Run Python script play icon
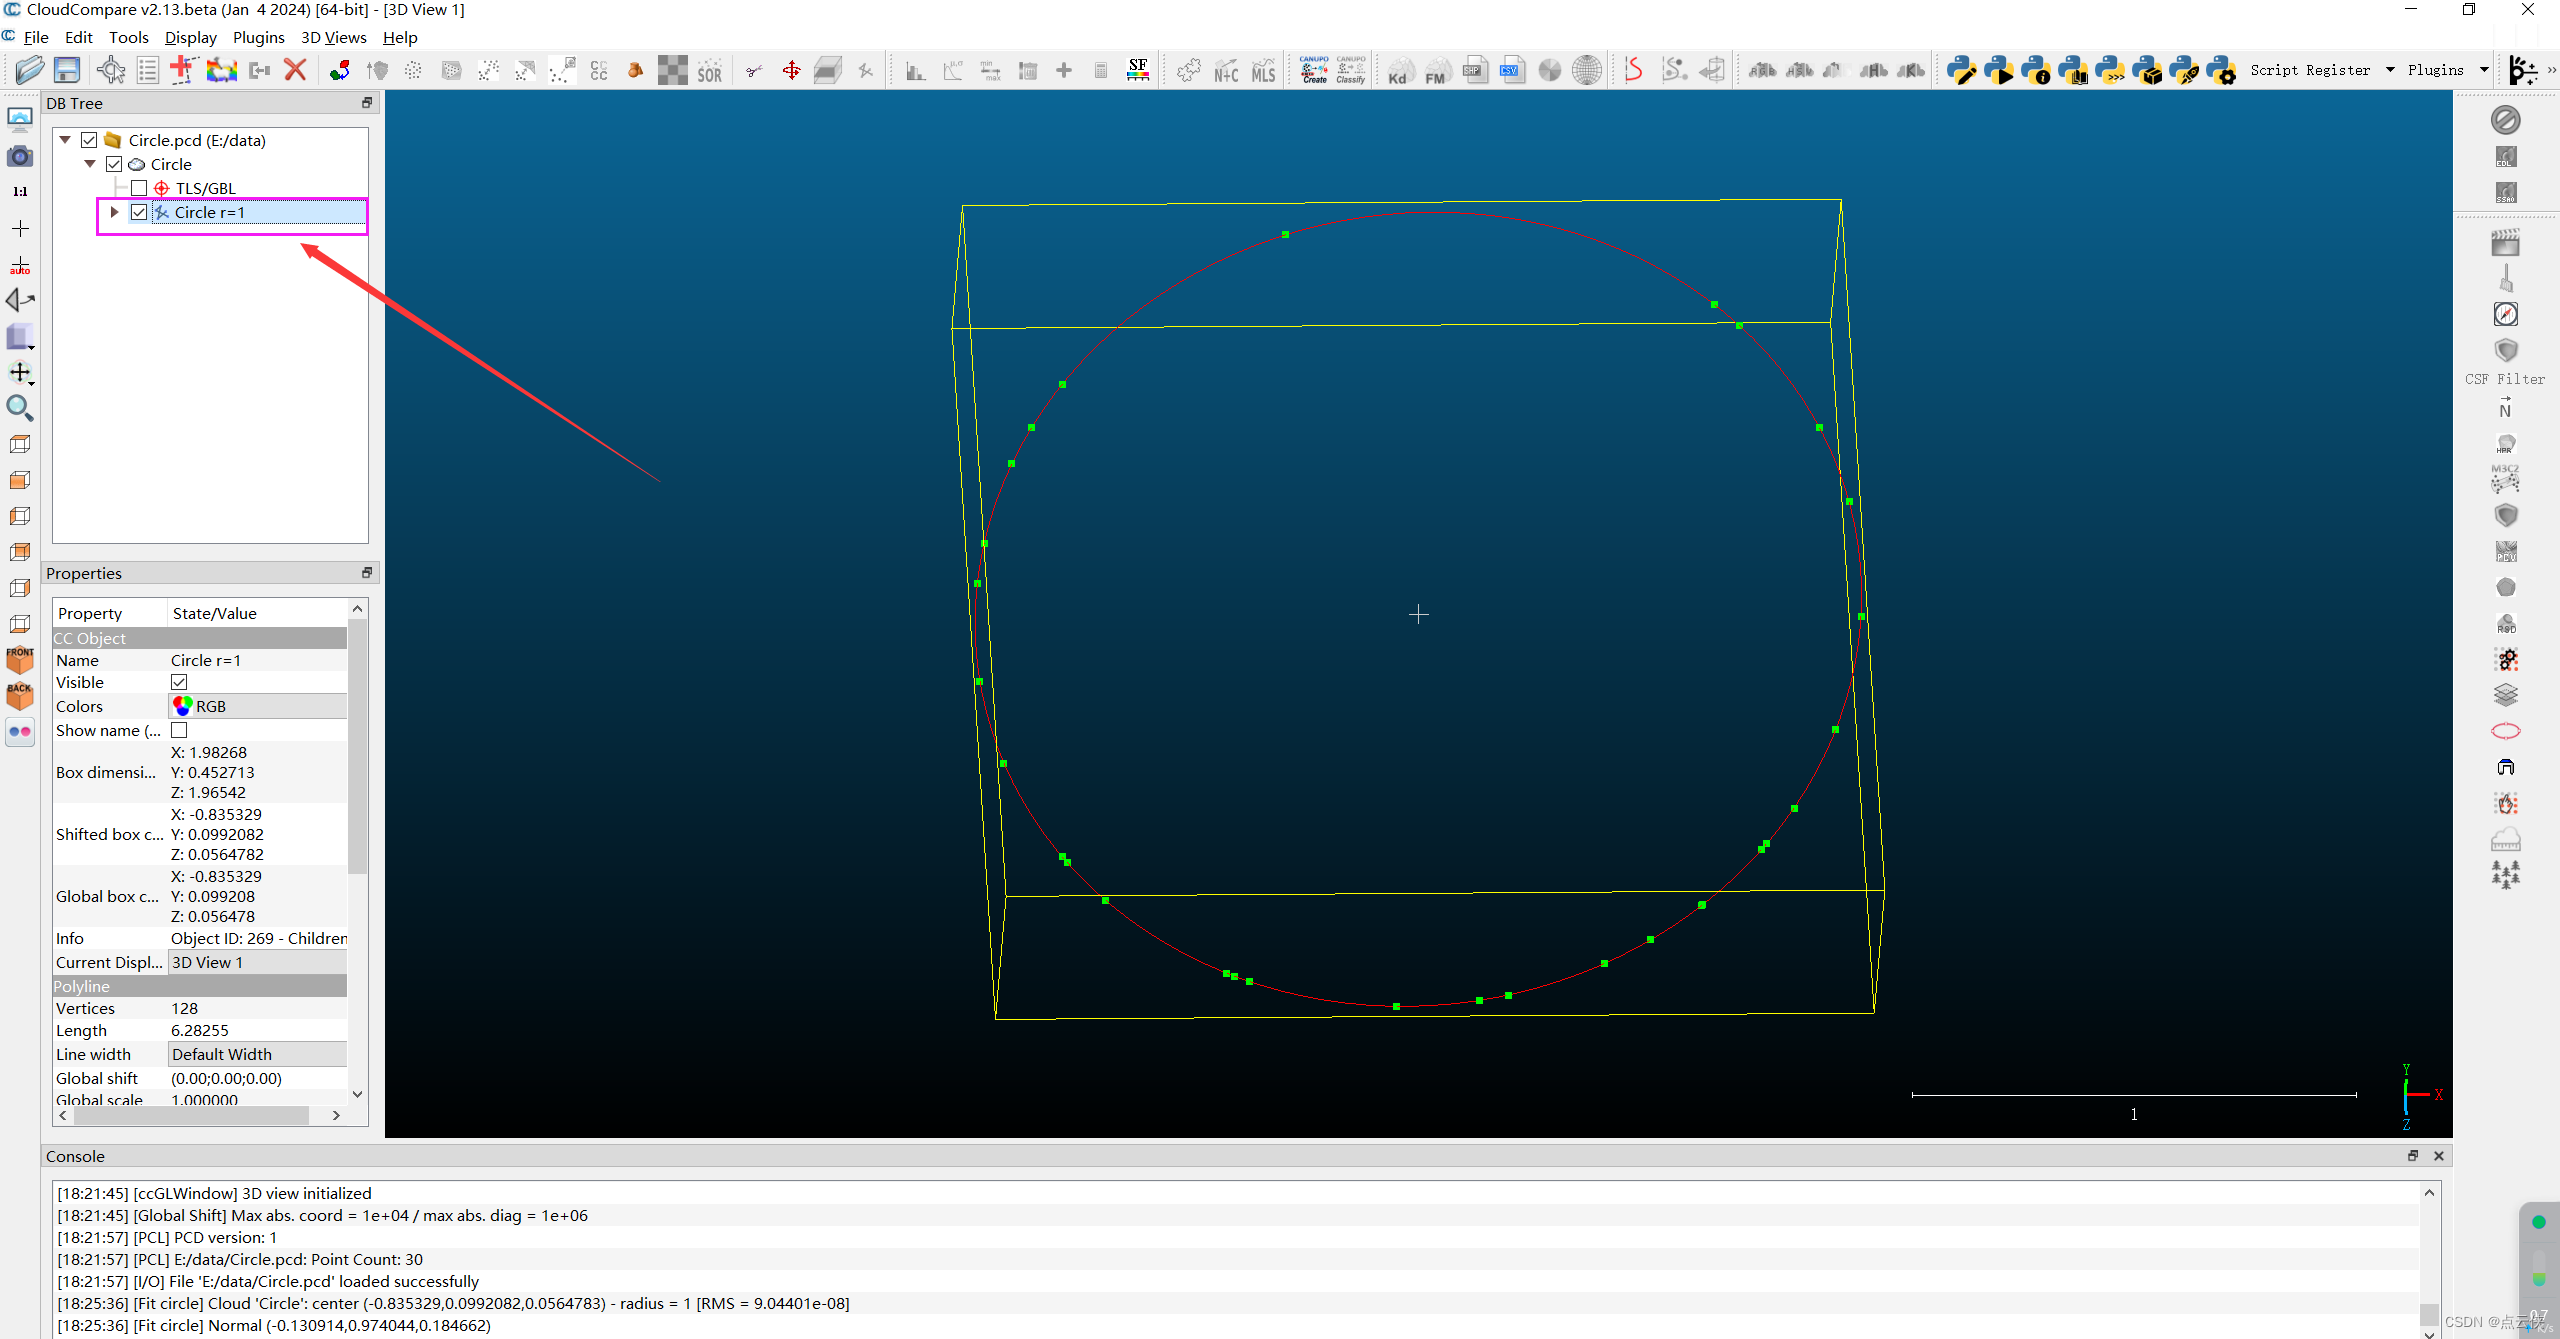This screenshot has width=2560, height=1339. [1998, 70]
